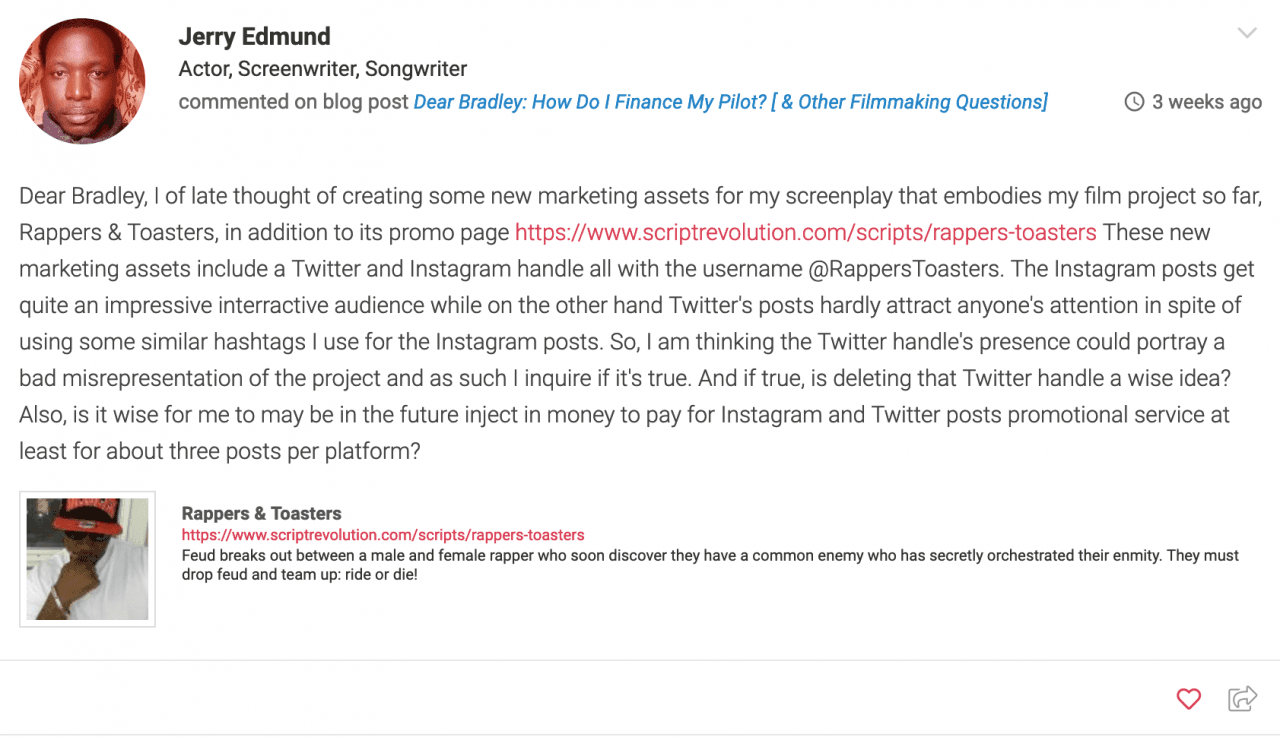Click the 'commented on blog post' label
This screenshot has height=737, width=1280.
(x=294, y=102)
